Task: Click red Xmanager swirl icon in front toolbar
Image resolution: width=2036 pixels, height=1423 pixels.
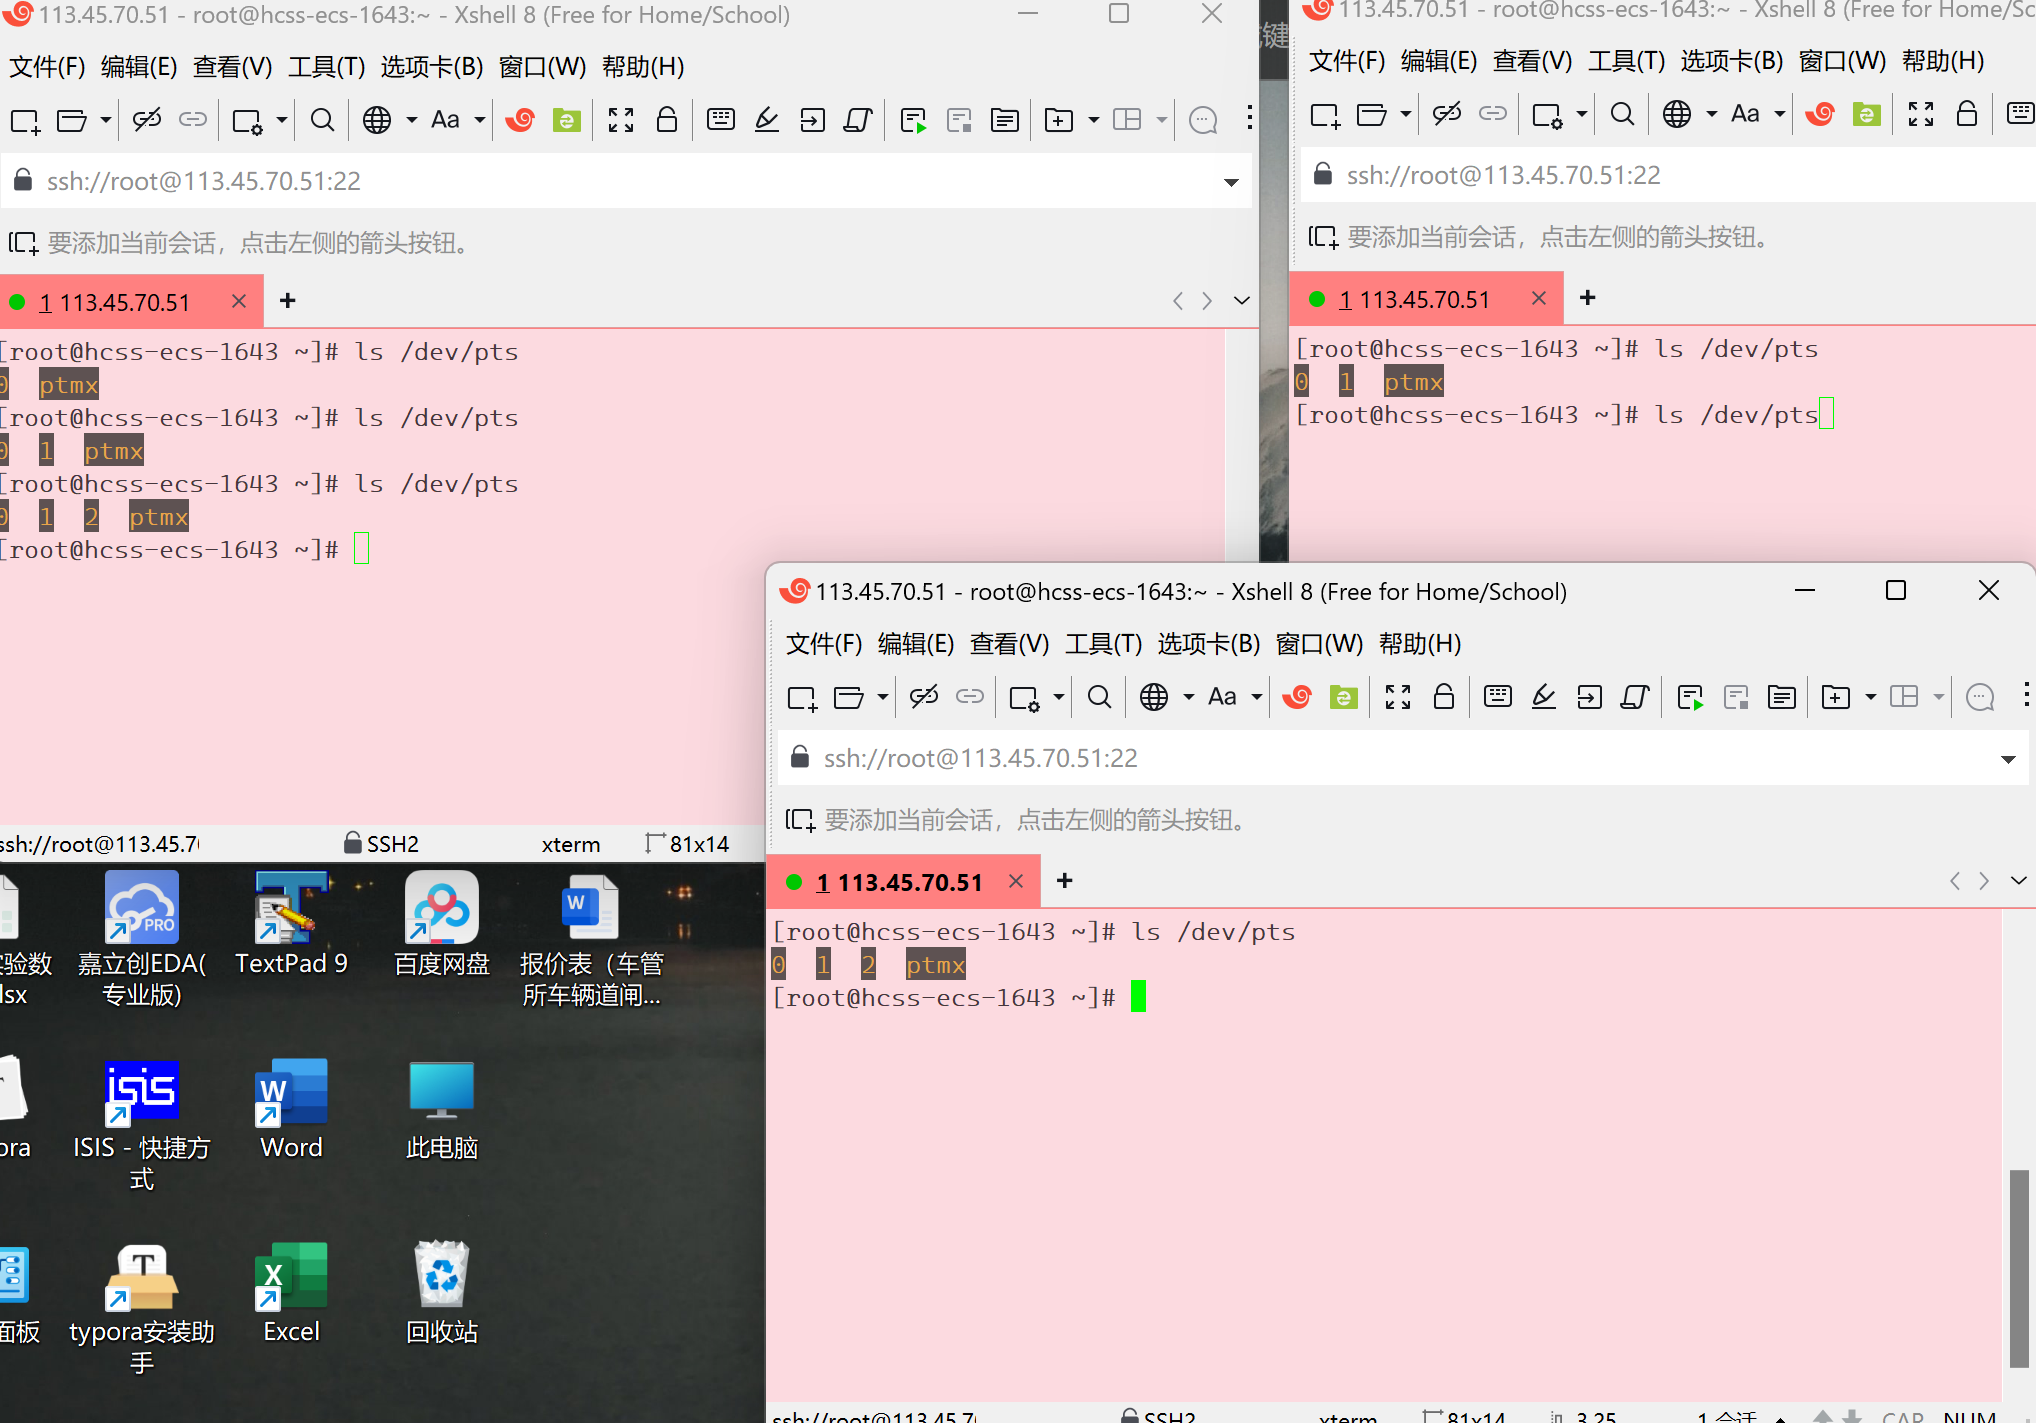Action: (x=1297, y=697)
